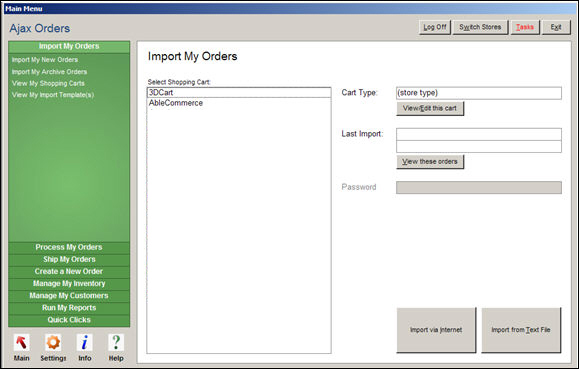The width and height of the screenshot is (579, 369).
Task: Click the Cart Type field
Action: point(479,93)
